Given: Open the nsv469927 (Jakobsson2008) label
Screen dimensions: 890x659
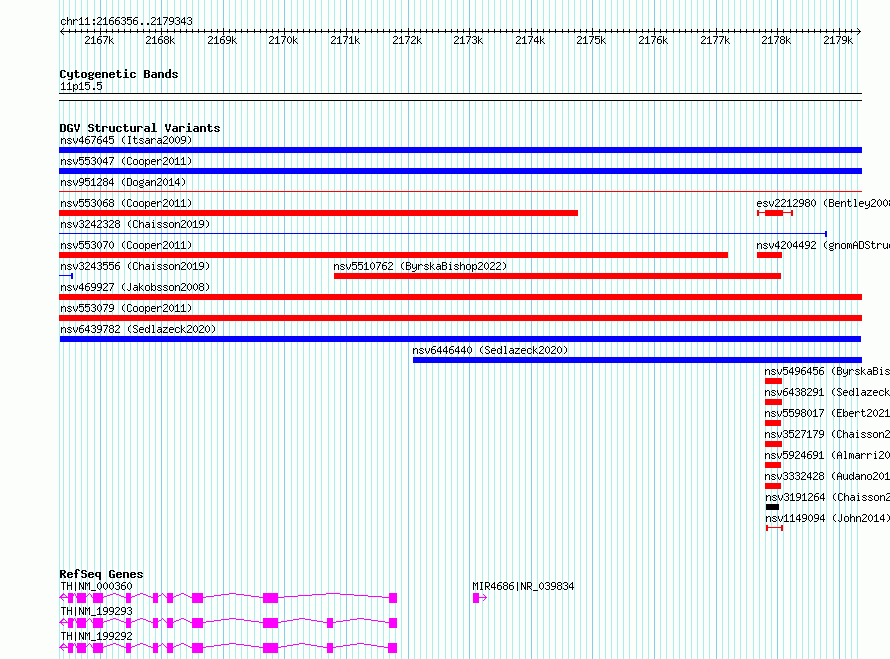Looking at the screenshot, I should point(135,287).
